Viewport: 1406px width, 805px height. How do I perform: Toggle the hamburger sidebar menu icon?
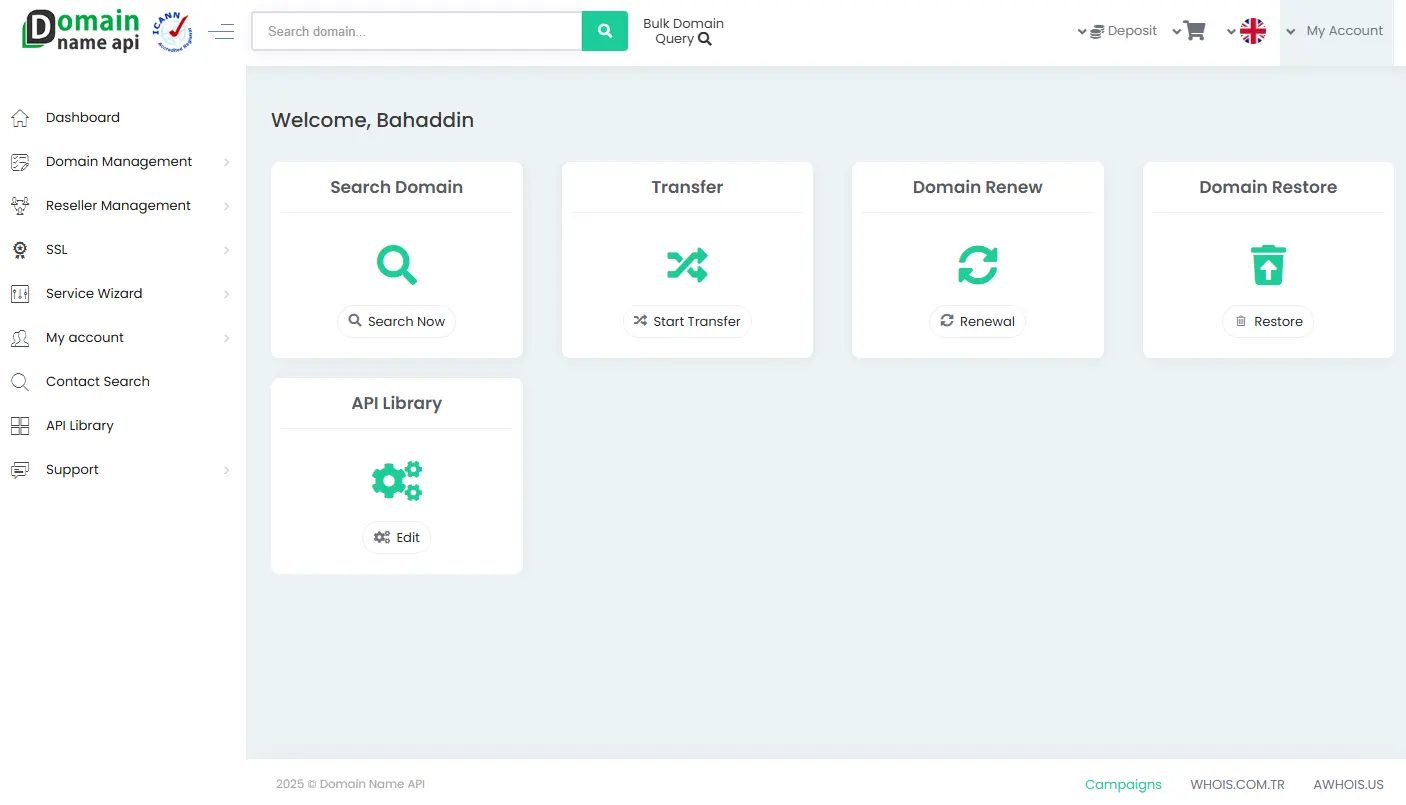pyautogui.click(x=221, y=32)
